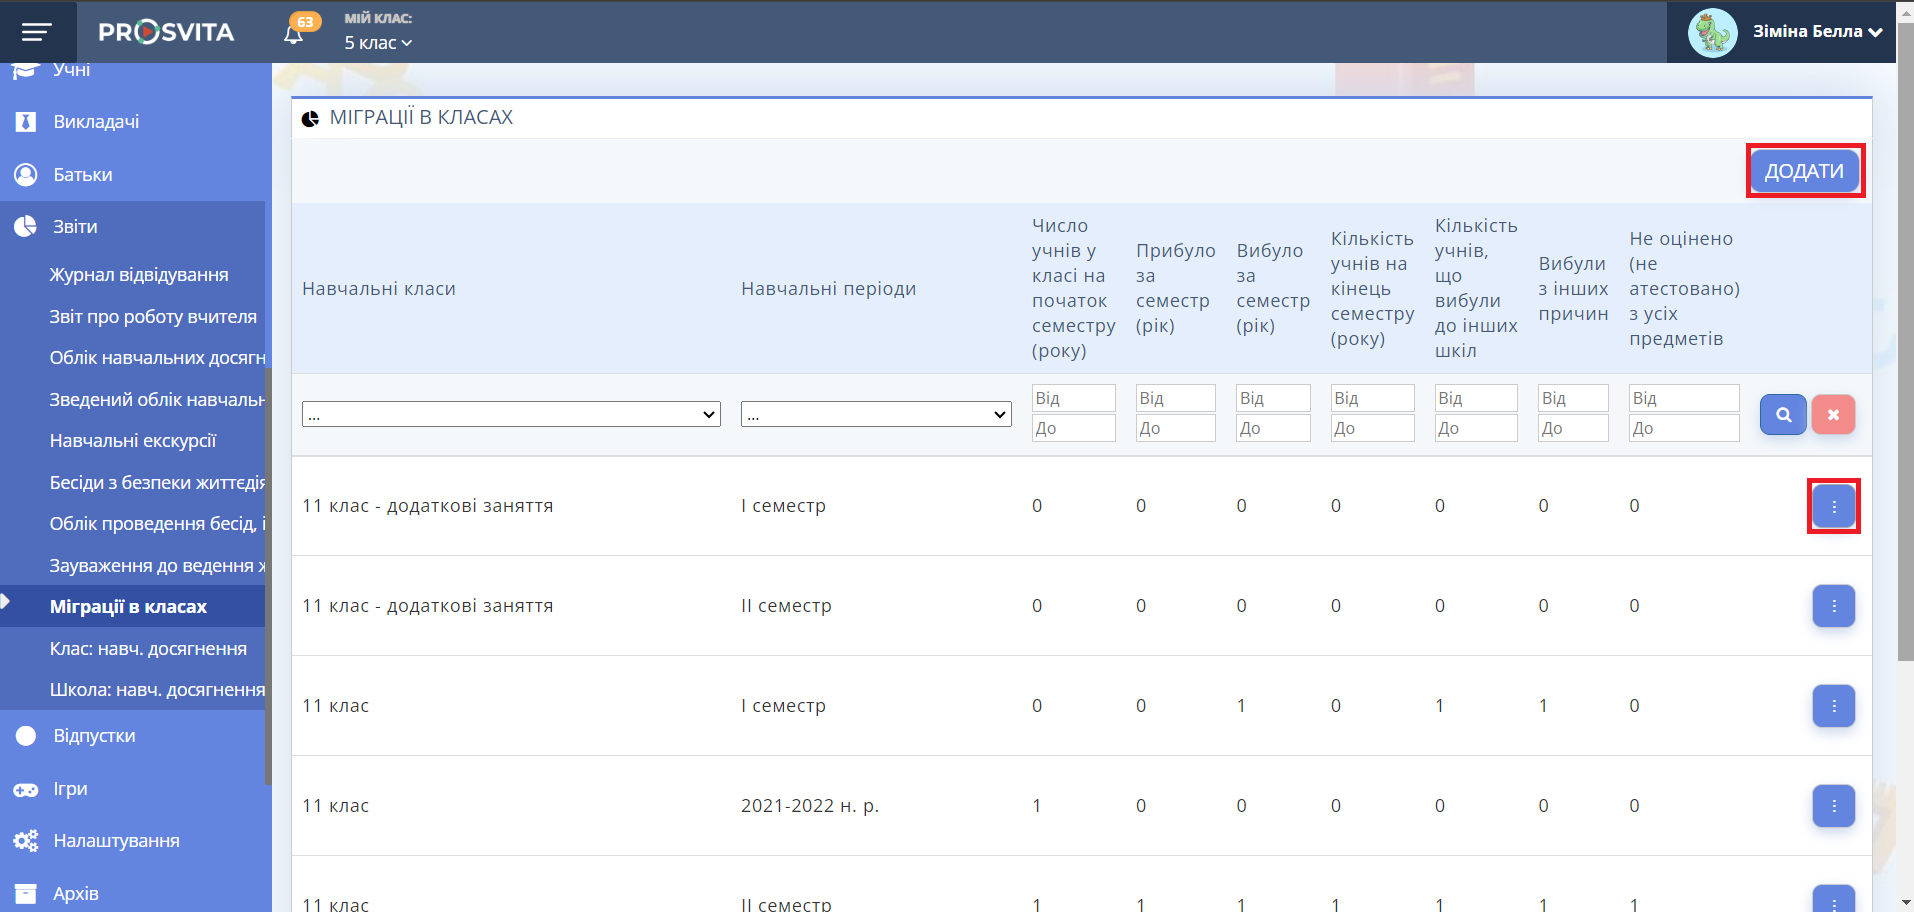
Task: Click the notifications bell icon
Action: [x=293, y=34]
